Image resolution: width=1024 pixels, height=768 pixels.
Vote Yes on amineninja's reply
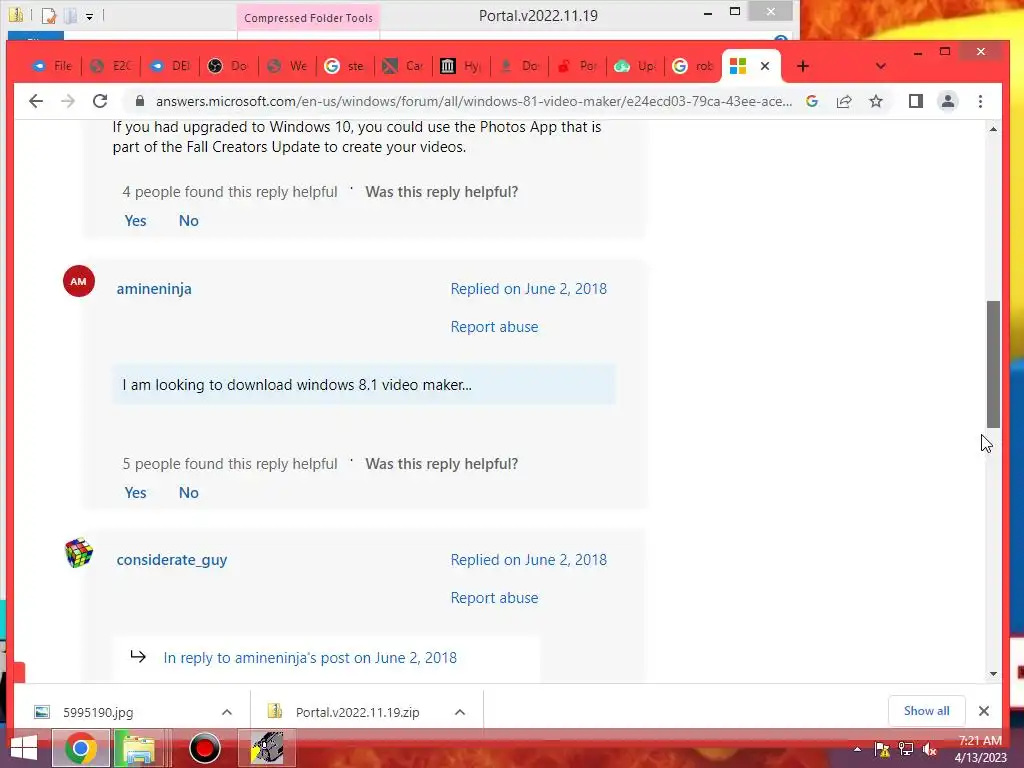point(135,492)
